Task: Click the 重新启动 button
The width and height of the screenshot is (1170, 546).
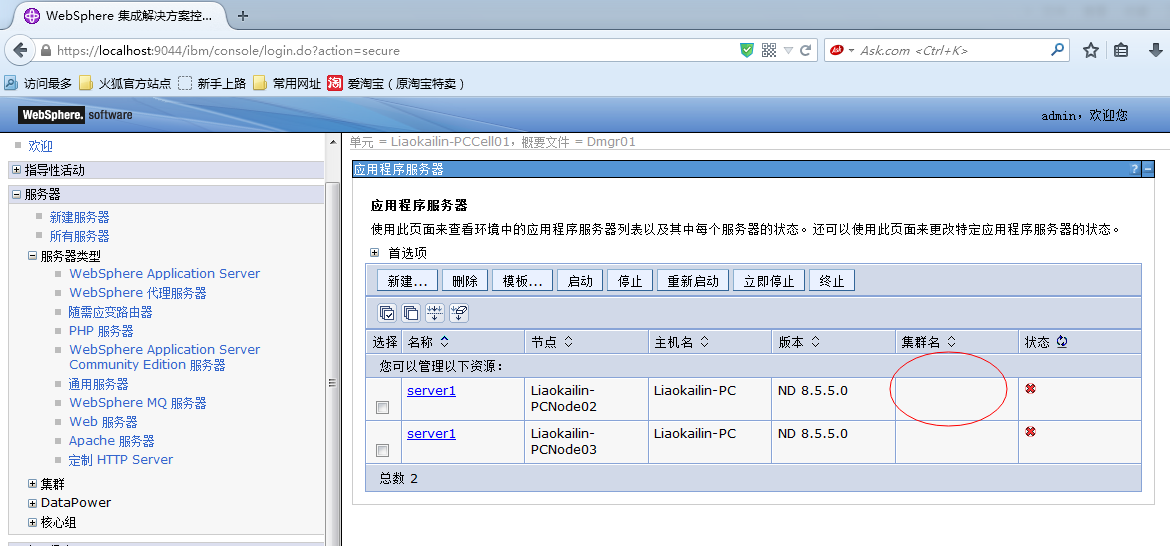Action: click(692, 280)
